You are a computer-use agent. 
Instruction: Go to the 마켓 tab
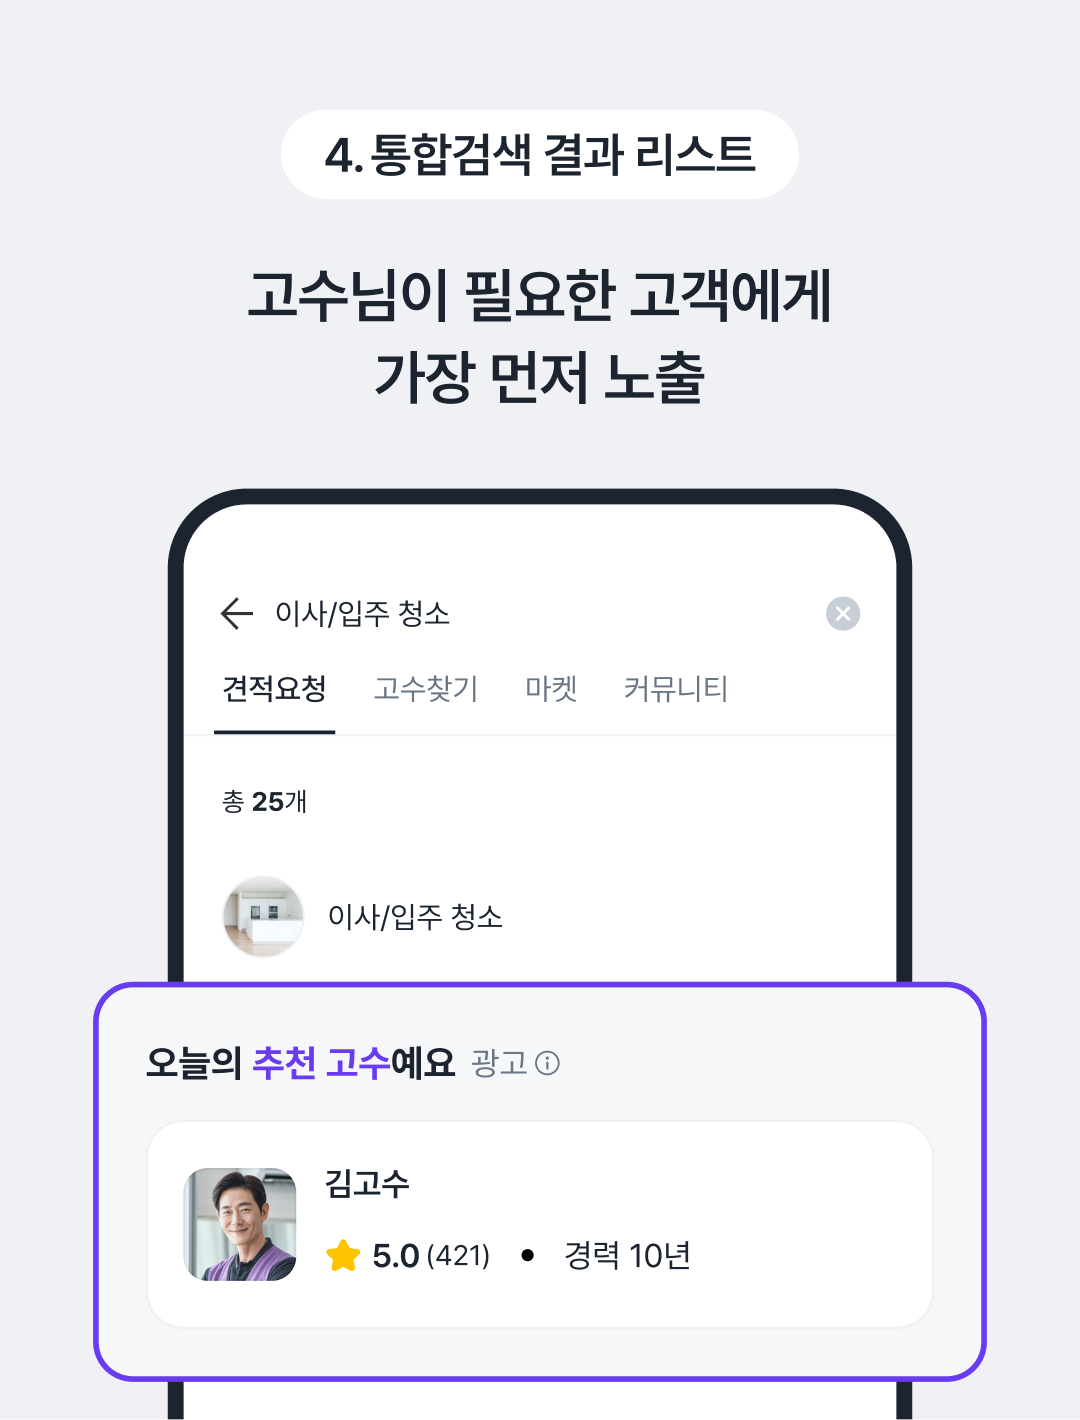(x=551, y=689)
